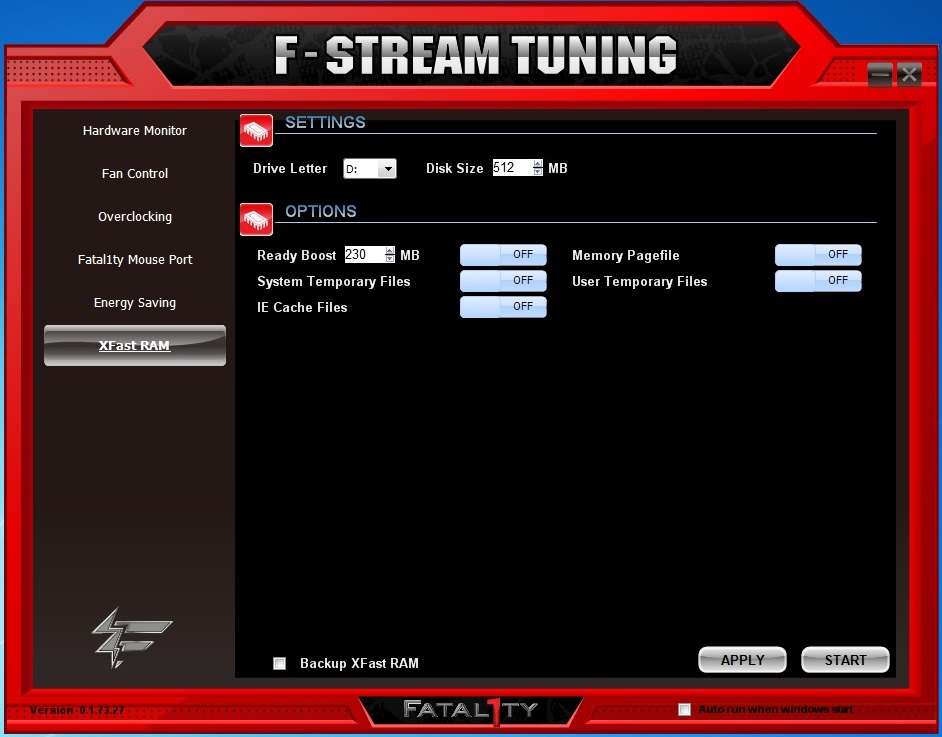Open Fatal1ty Mouse Port settings
942x737 pixels.
pos(135,259)
